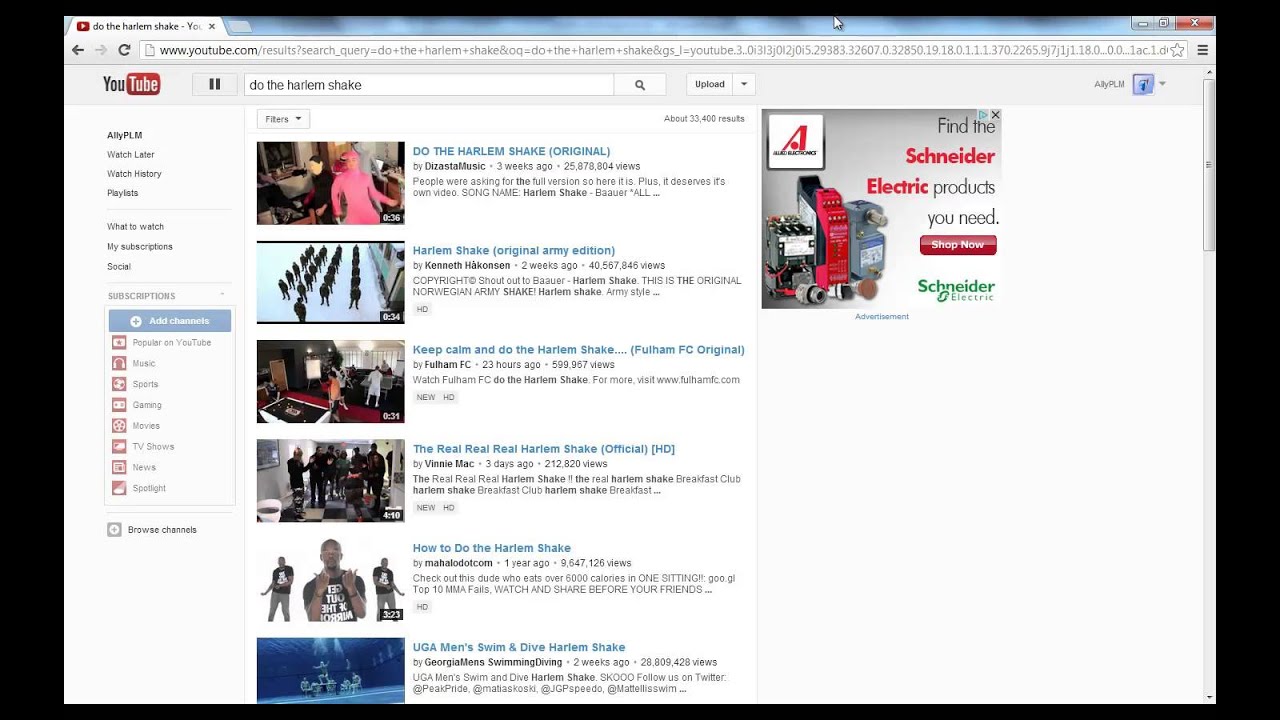Image resolution: width=1280 pixels, height=720 pixels.
Task: Click the DizastaMusic channel name
Action: (x=455, y=166)
